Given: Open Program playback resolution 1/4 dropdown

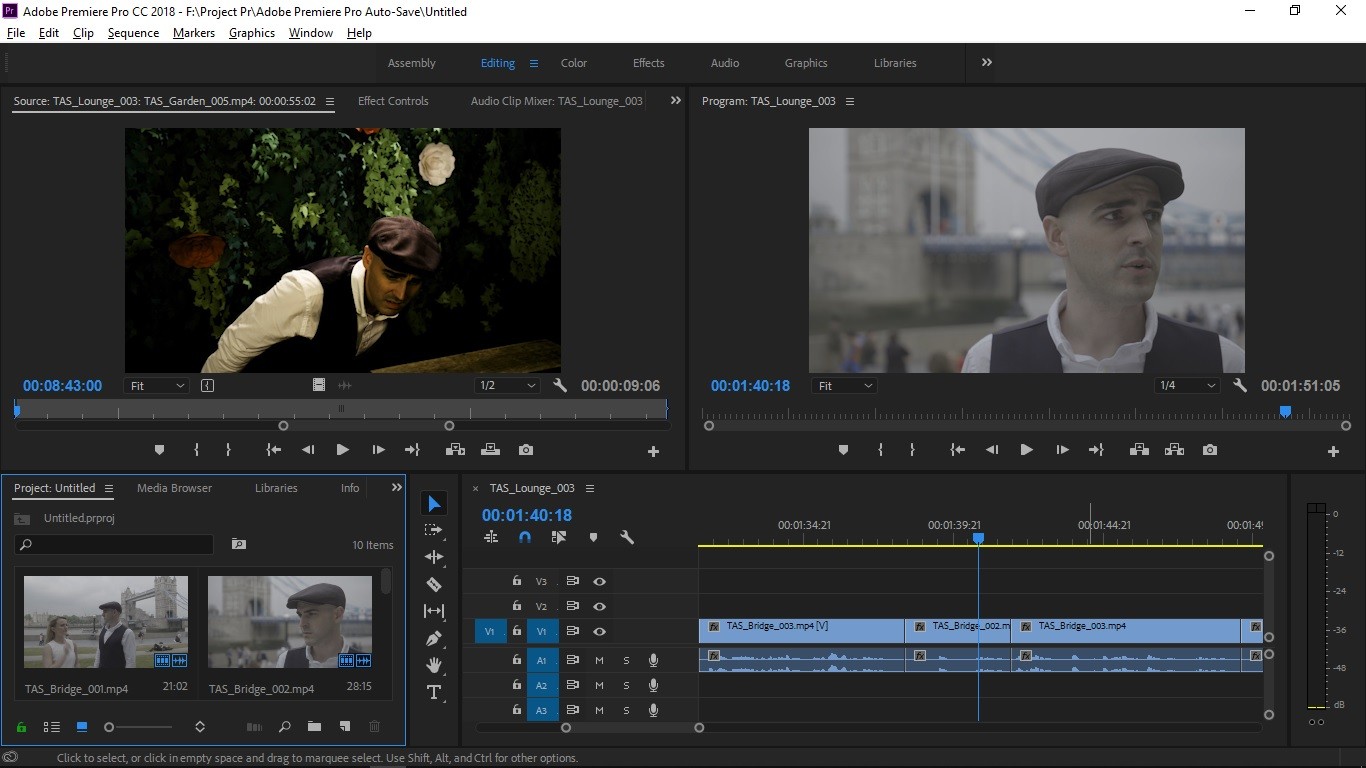Looking at the screenshot, I should (x=1187, y=386).
